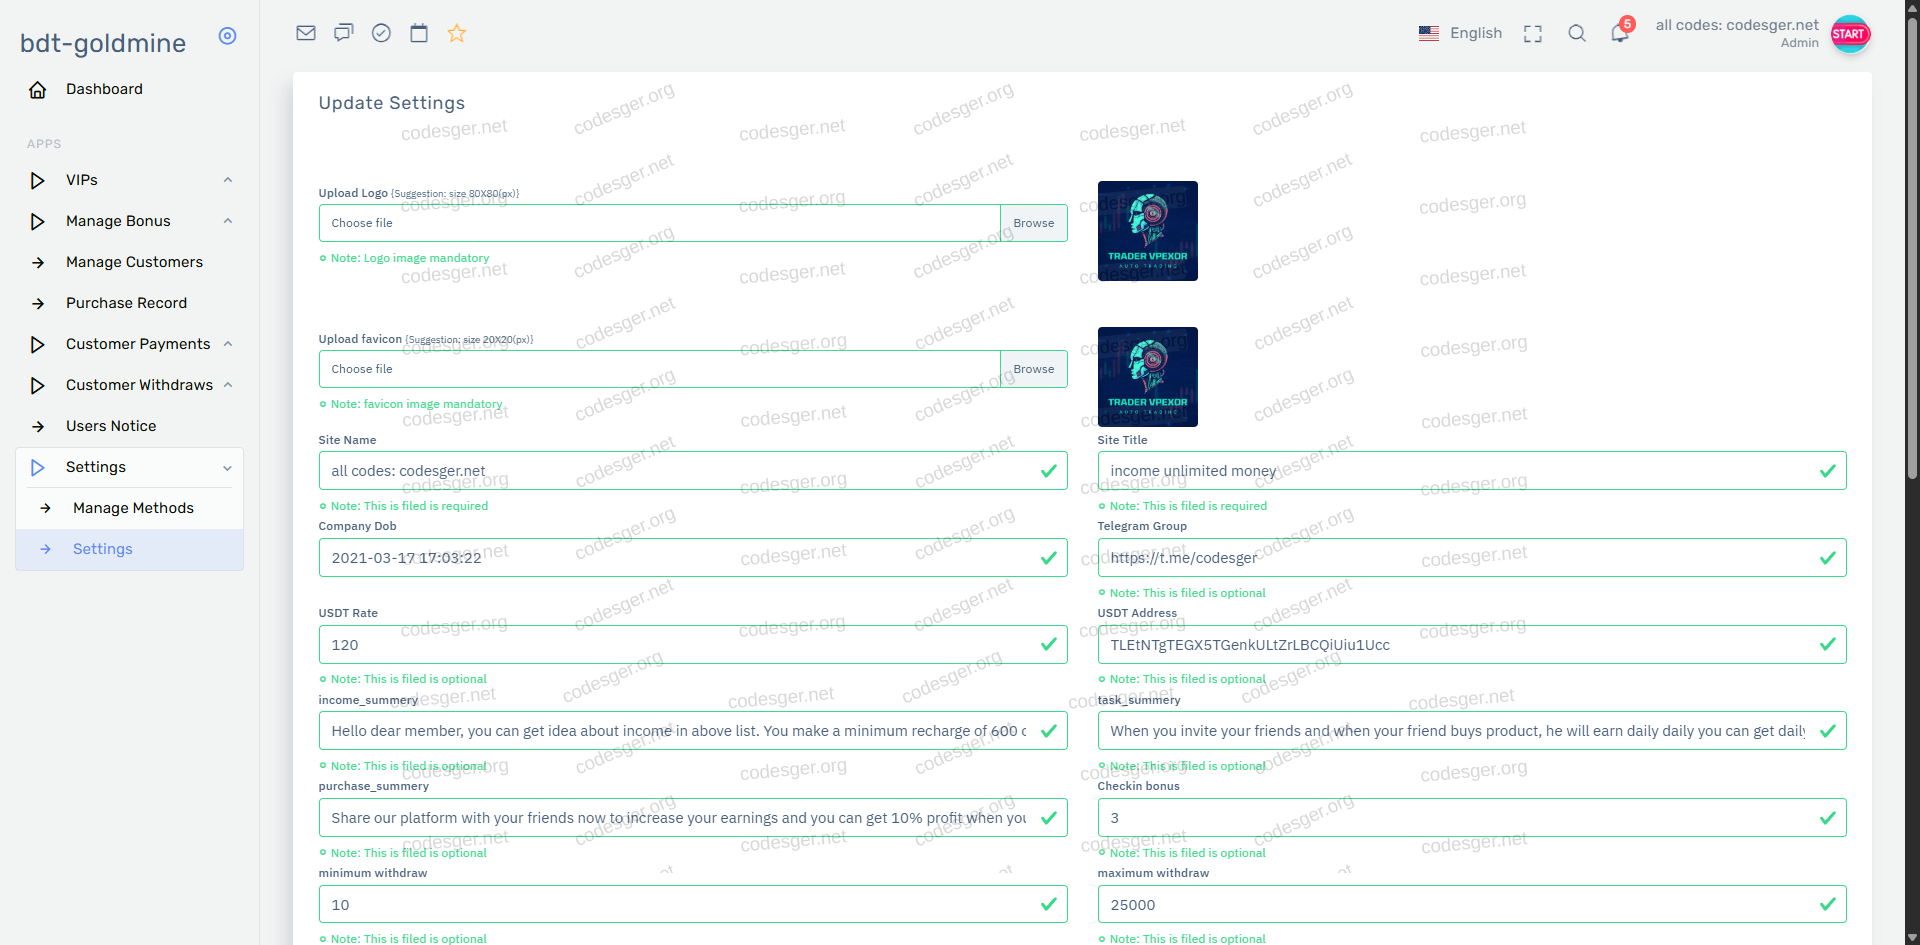
Task: Select the English language selector
Action: click(1460, 33)
